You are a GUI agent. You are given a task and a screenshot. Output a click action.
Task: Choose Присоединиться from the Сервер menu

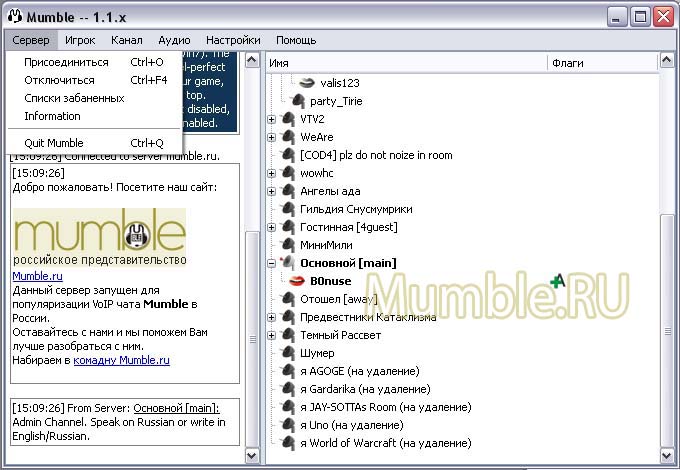(x=66, y=62)
